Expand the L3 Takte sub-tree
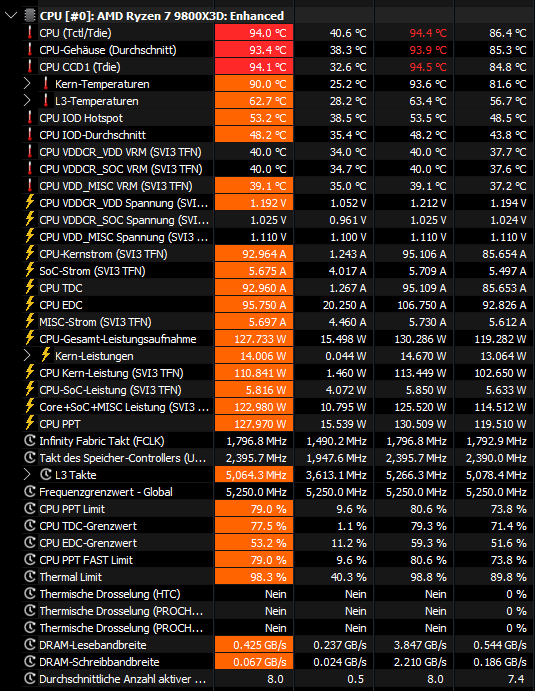The width and height of the screenshot is (535, 691). tap(27, 475)
